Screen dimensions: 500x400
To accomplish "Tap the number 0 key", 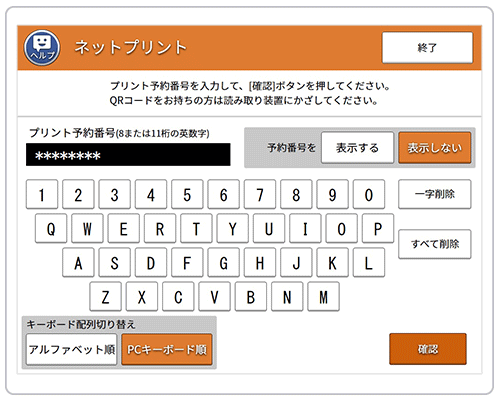I will pos(369,195).
